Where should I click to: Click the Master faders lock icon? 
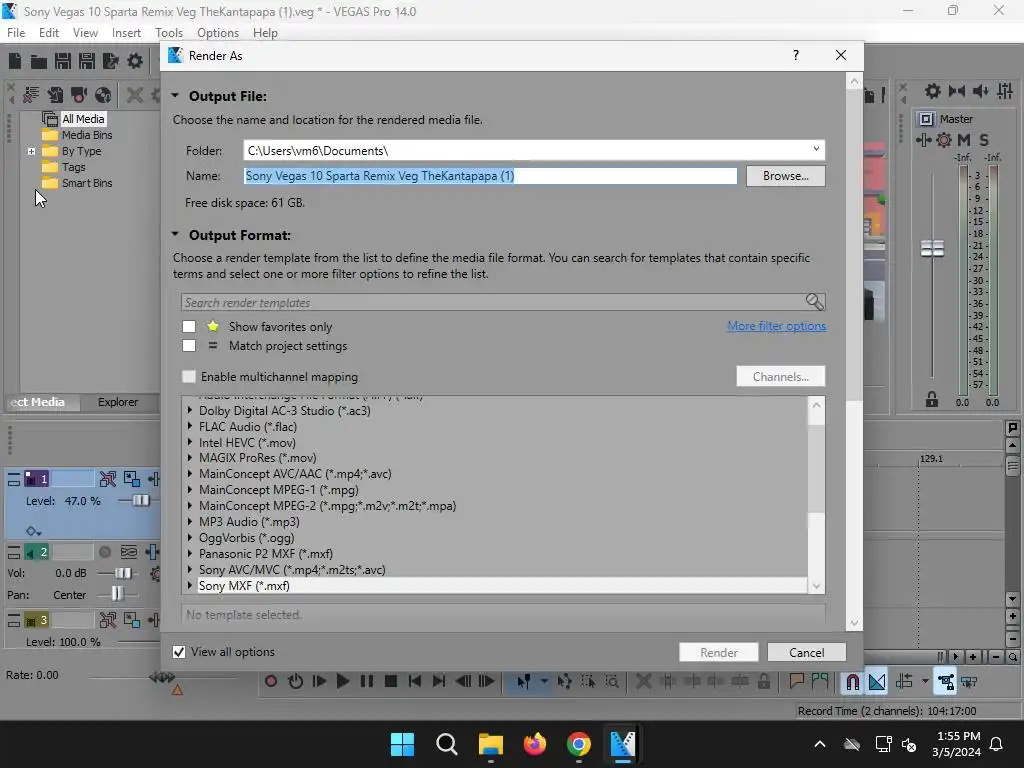point(932,400)
